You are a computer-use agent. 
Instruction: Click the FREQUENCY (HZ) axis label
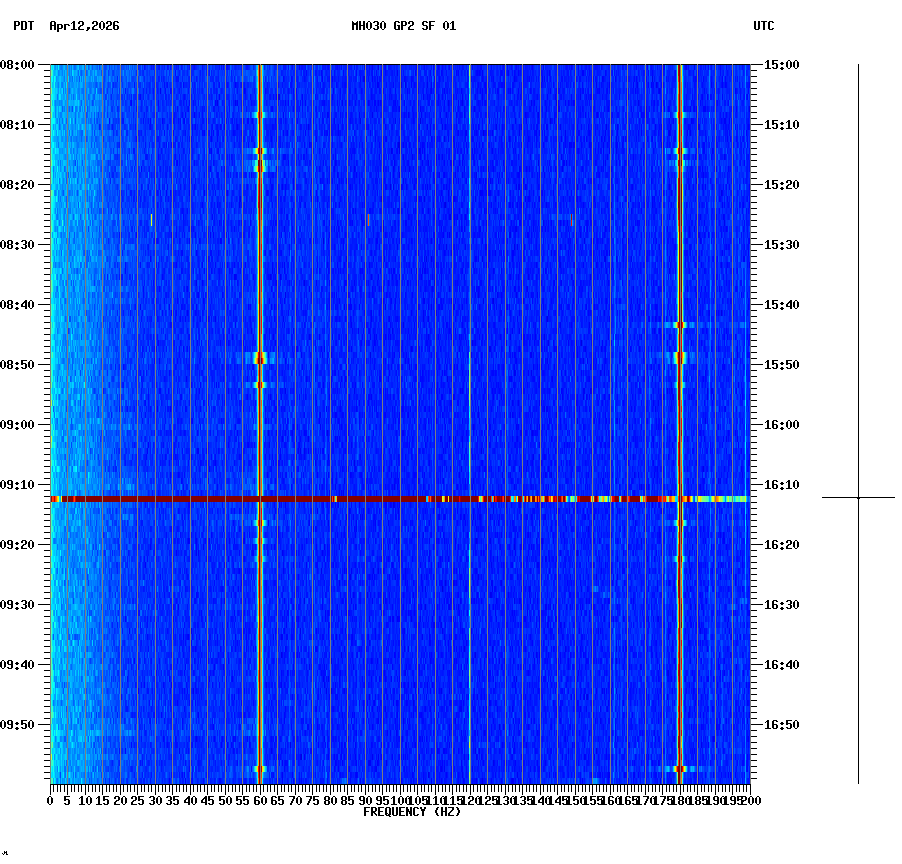coord(411,812)
